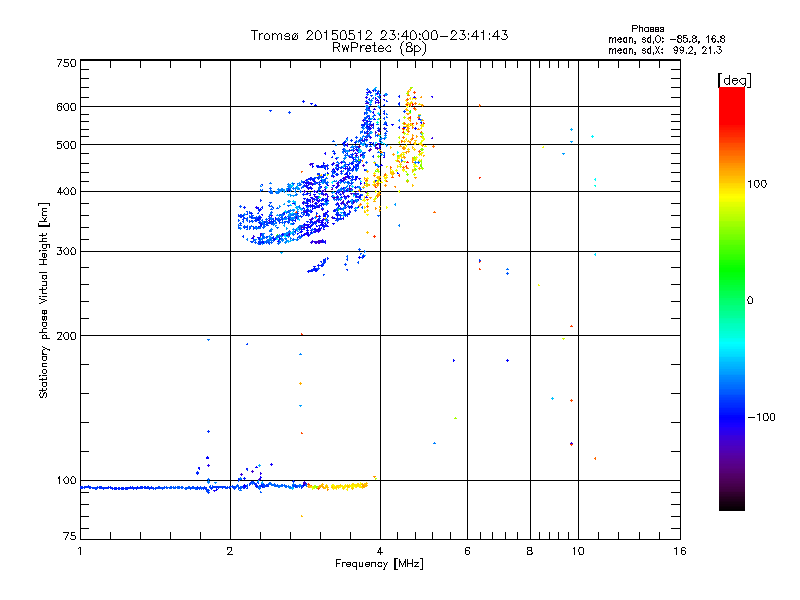Click the 'Frequency [MHz]' axis label
800x600 pixels.
click(x=379, y=564)
